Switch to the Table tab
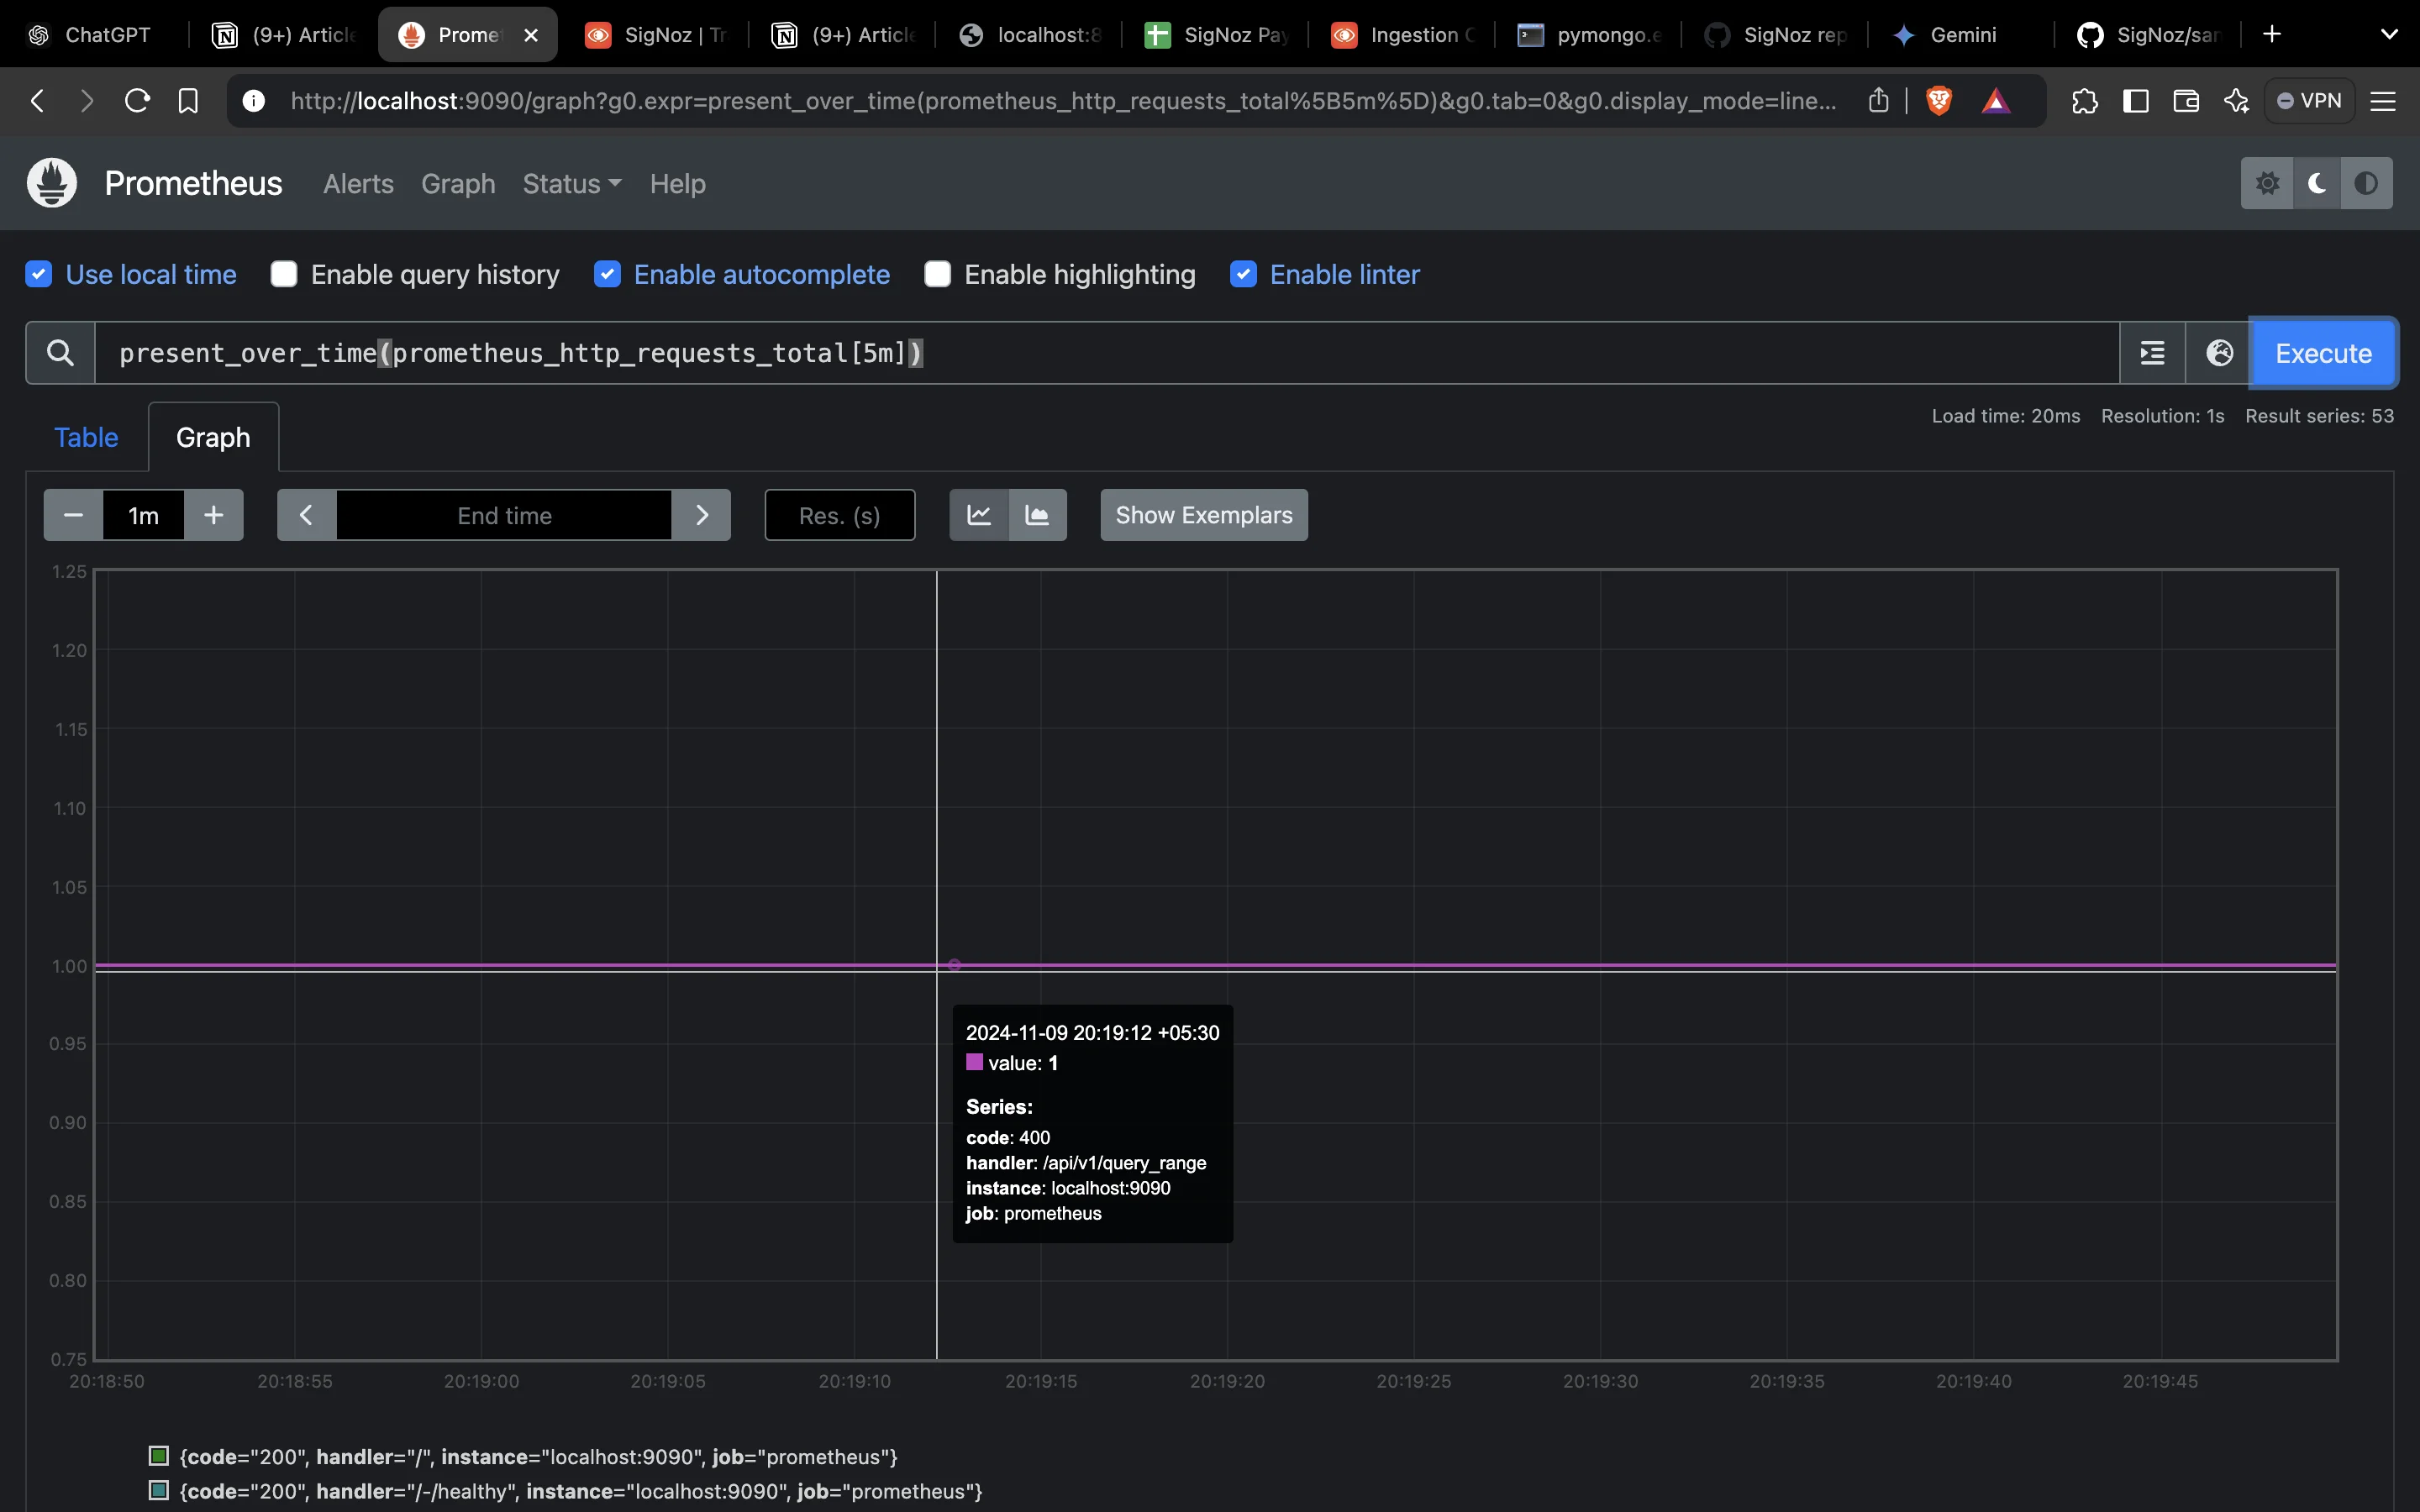Image resolution: width=2420 pixels, height=1512 pixels. [x=86, y=437]
